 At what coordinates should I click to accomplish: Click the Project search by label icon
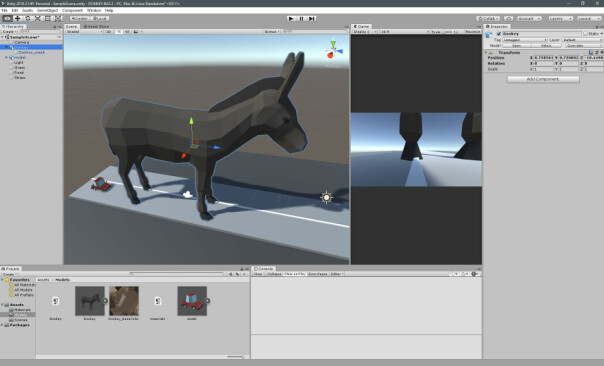pos(237,274)
